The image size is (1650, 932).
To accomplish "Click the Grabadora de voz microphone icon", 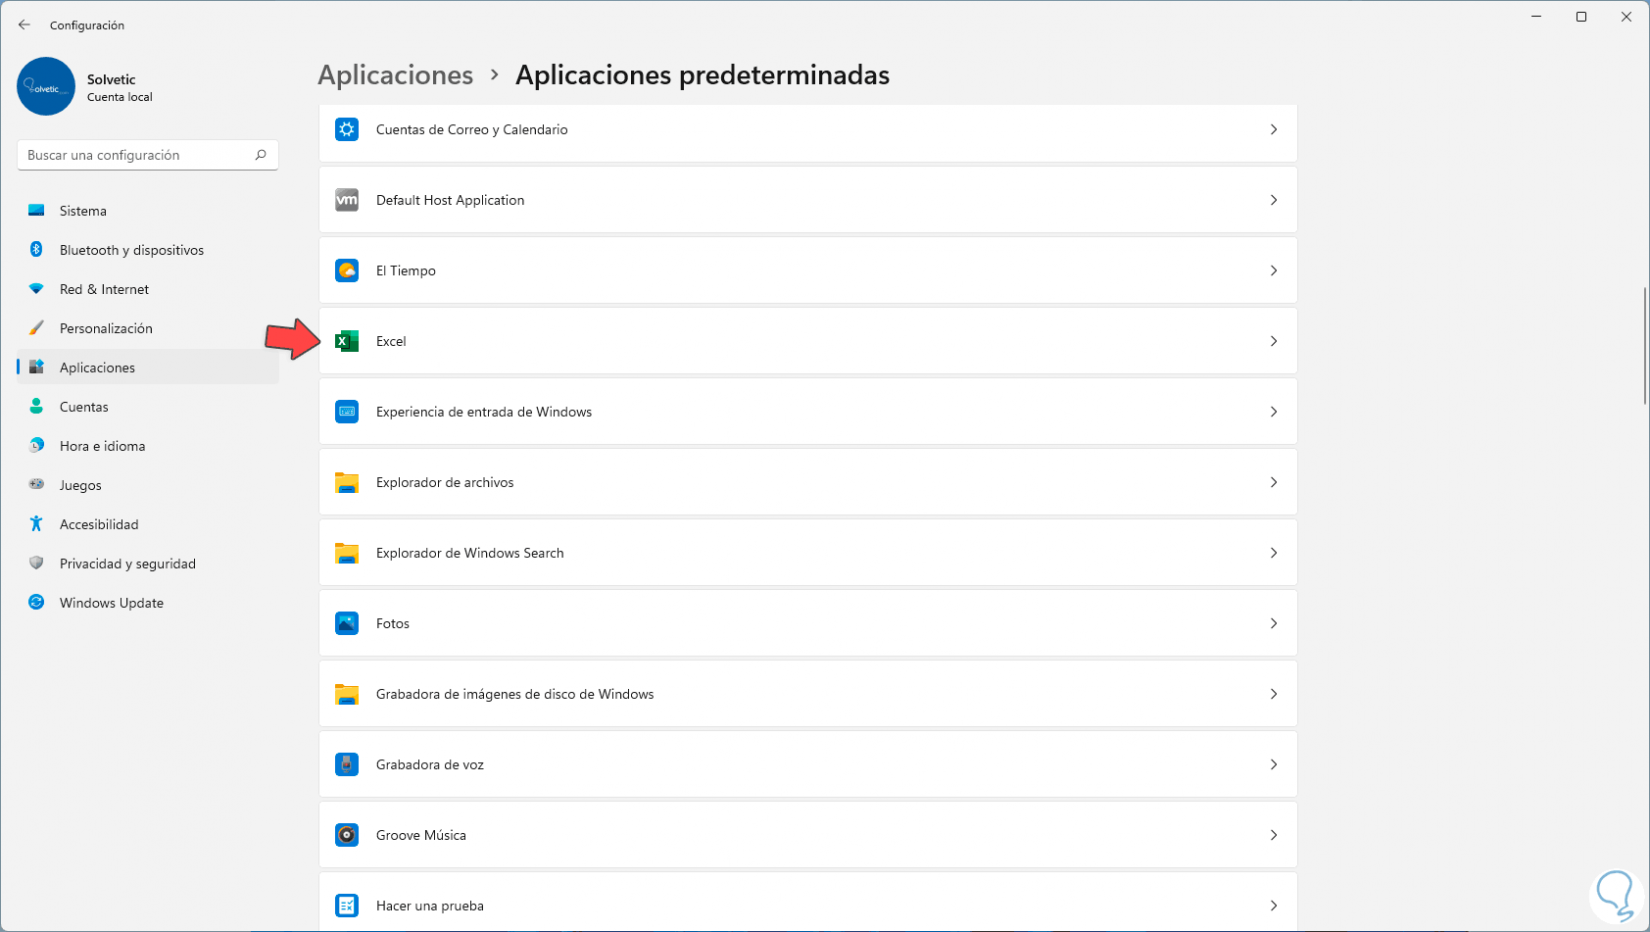I will 347,765.
